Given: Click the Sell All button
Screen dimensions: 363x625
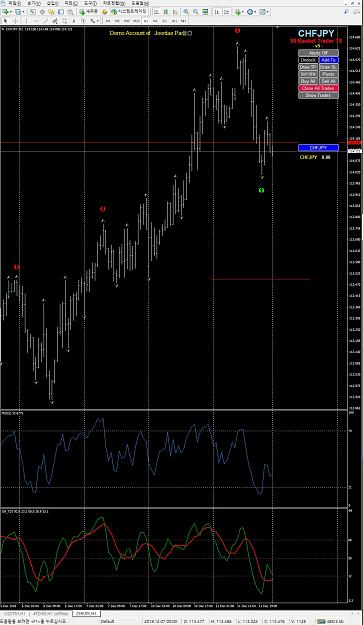Looking at the screenshot, I should (x=329, y=81).
